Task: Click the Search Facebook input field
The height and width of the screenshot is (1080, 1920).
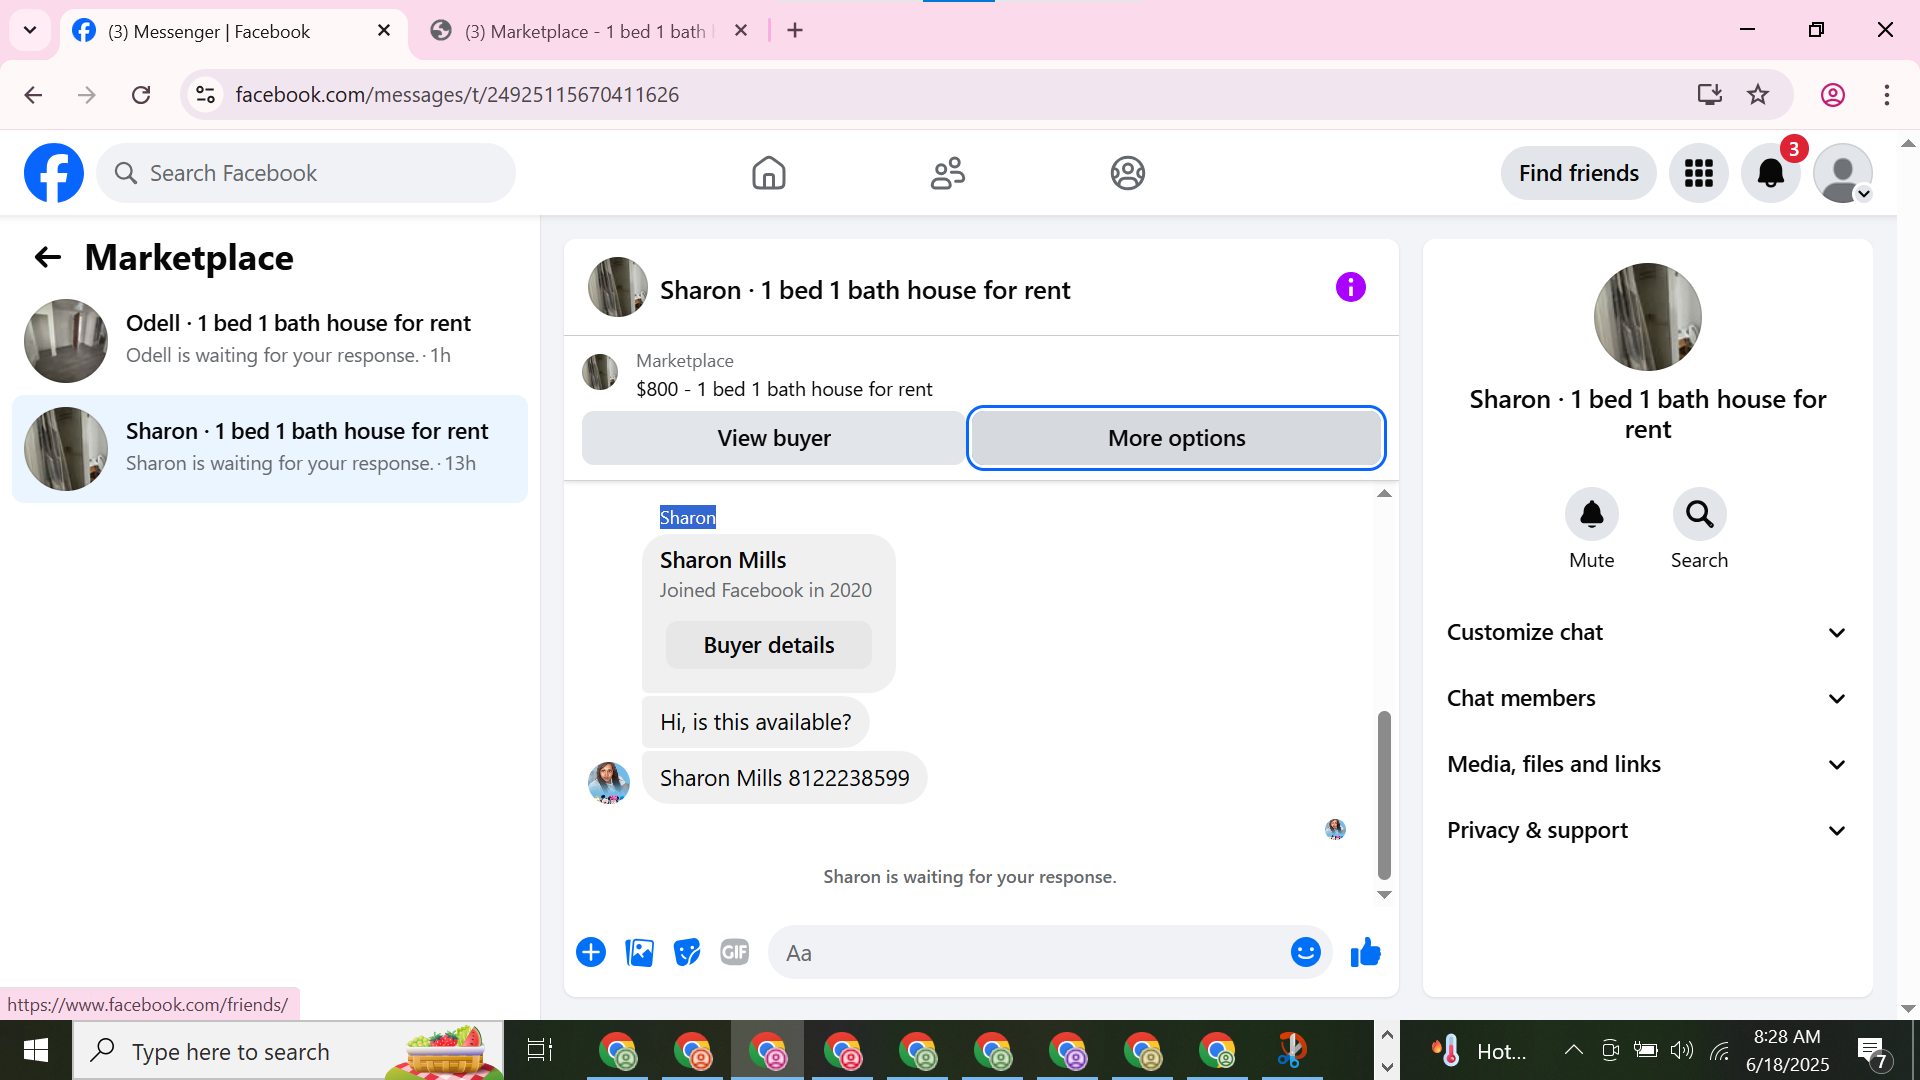Action: click(306, 173)
